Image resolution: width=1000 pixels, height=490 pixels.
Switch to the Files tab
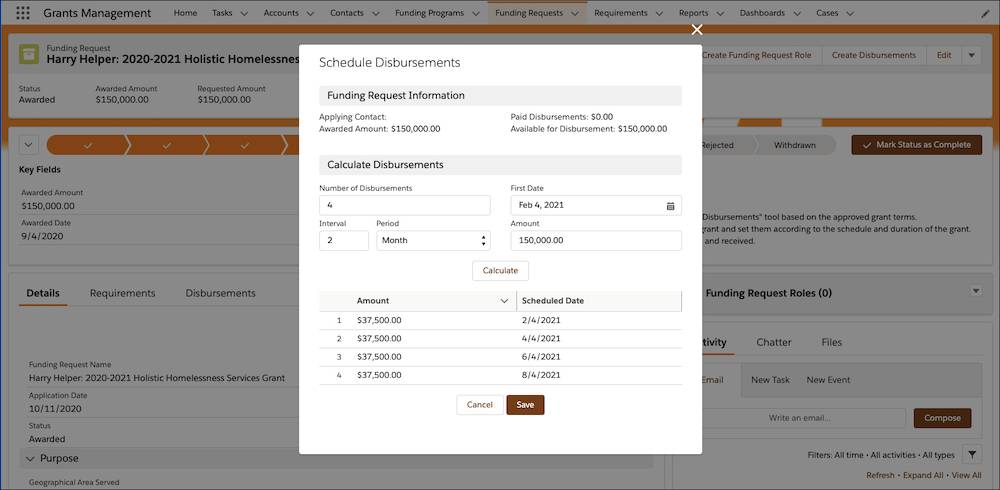coord(832,342)
